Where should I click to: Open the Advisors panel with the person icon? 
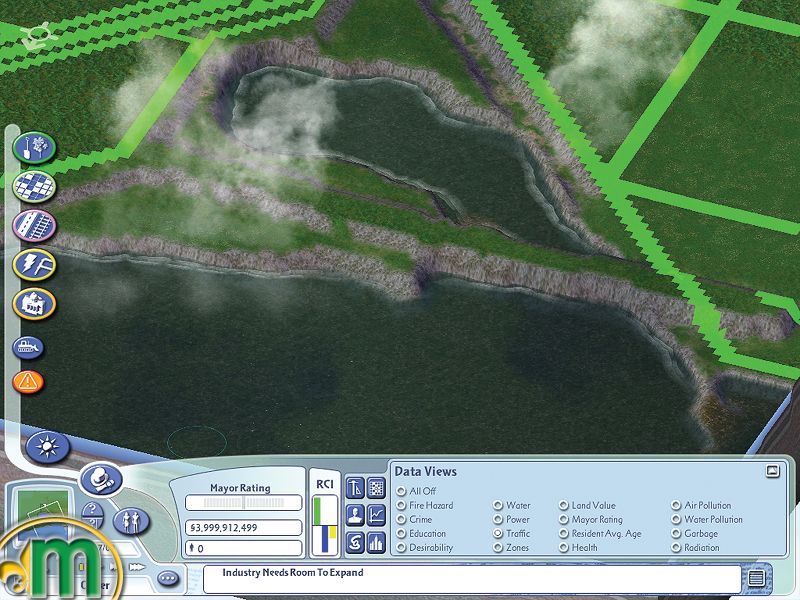[x=355, y=515]
